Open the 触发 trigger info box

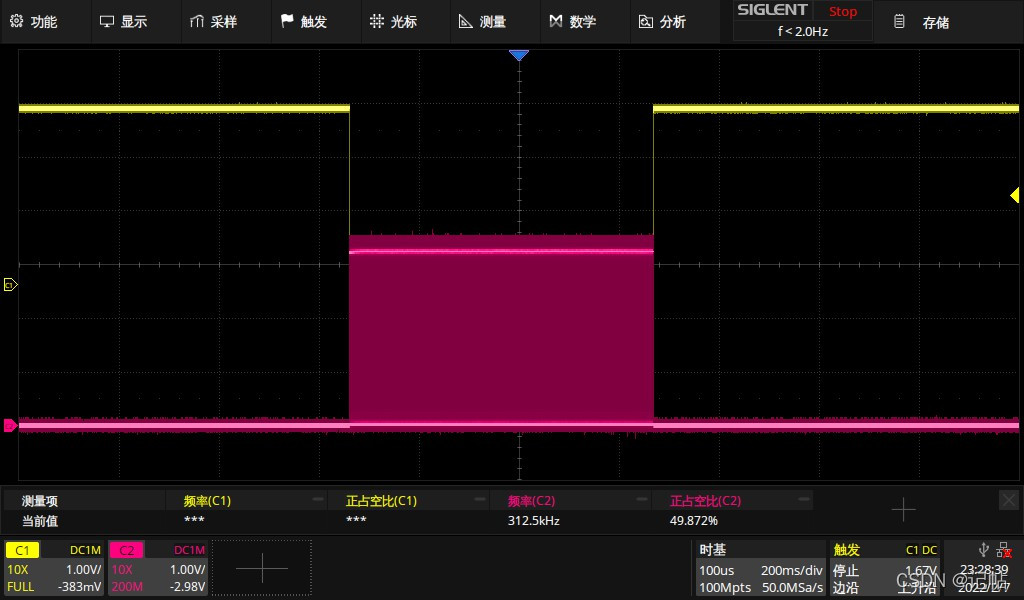pyautogui.click(x=885, y=568)
